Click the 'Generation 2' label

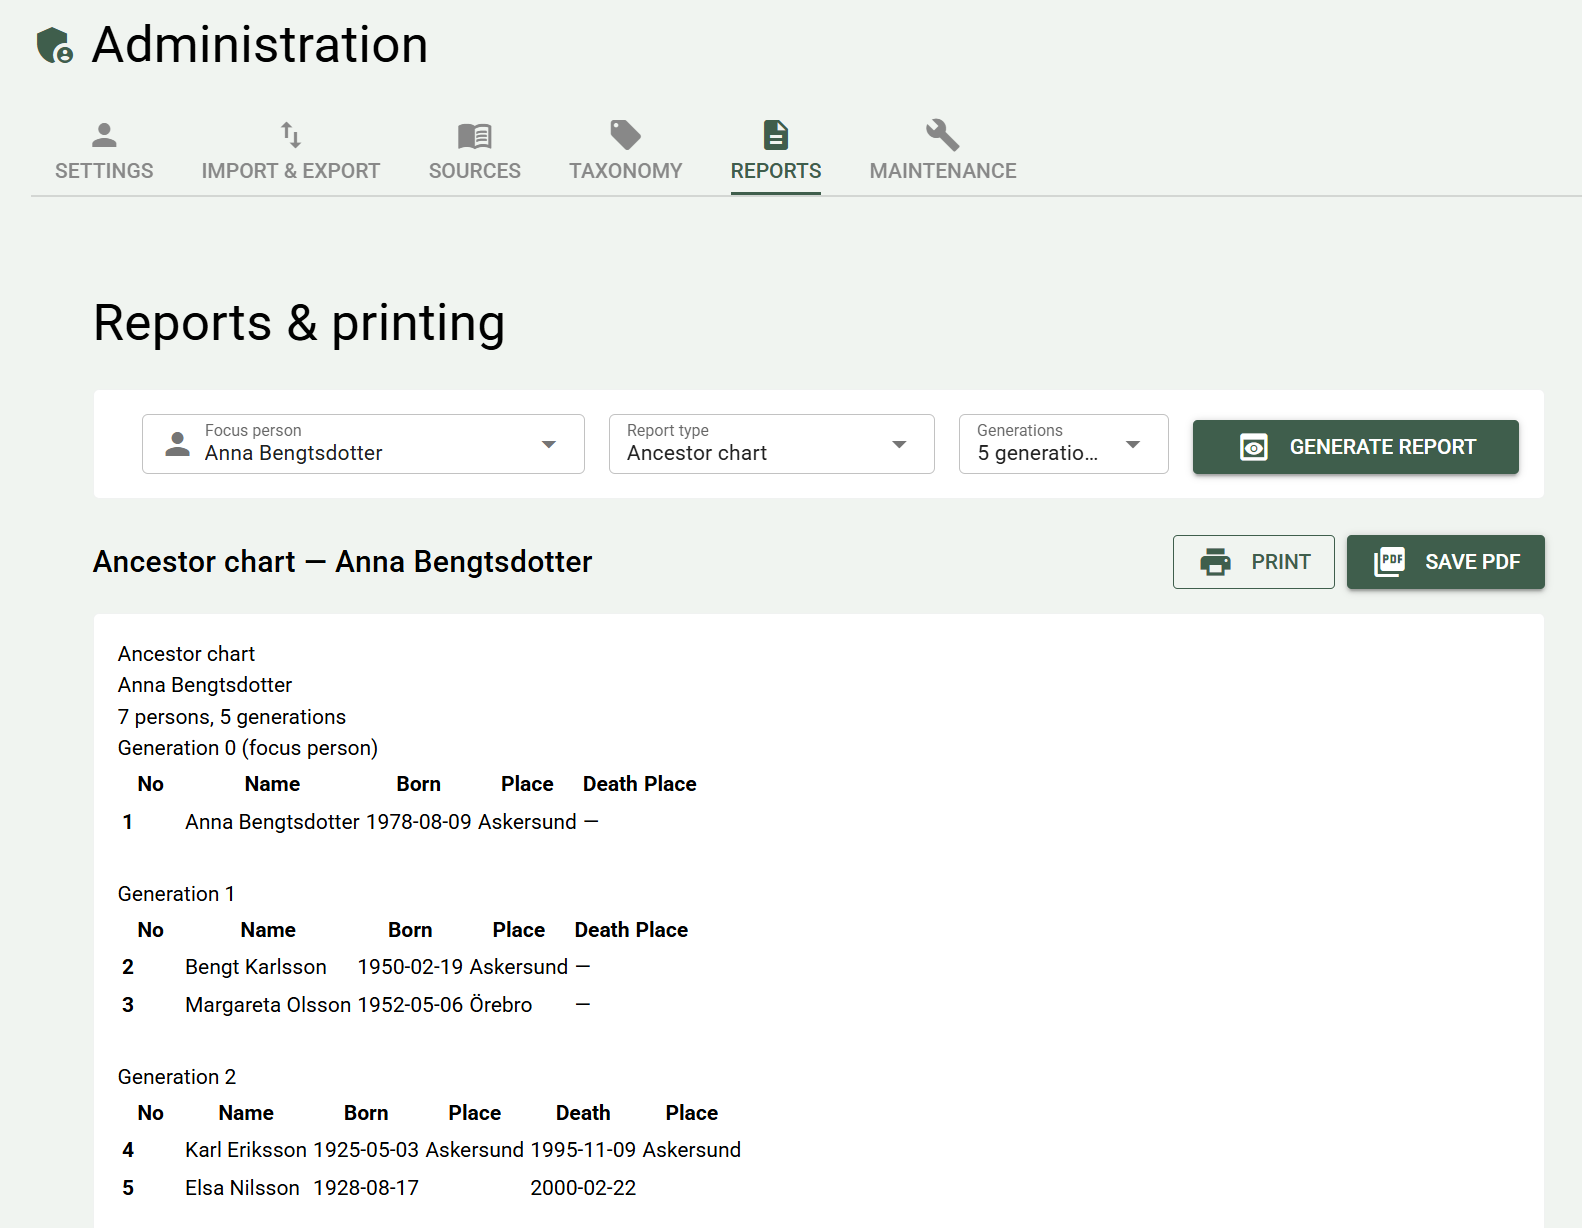pos(177,1077)
